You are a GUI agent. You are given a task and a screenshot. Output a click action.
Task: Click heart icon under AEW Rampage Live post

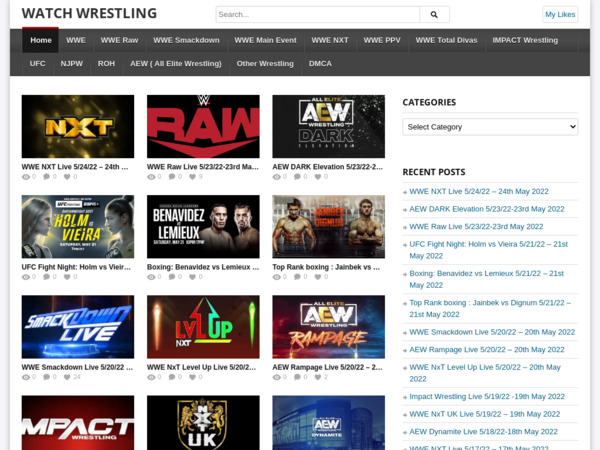pyautogui.click(x=318, y=377)
